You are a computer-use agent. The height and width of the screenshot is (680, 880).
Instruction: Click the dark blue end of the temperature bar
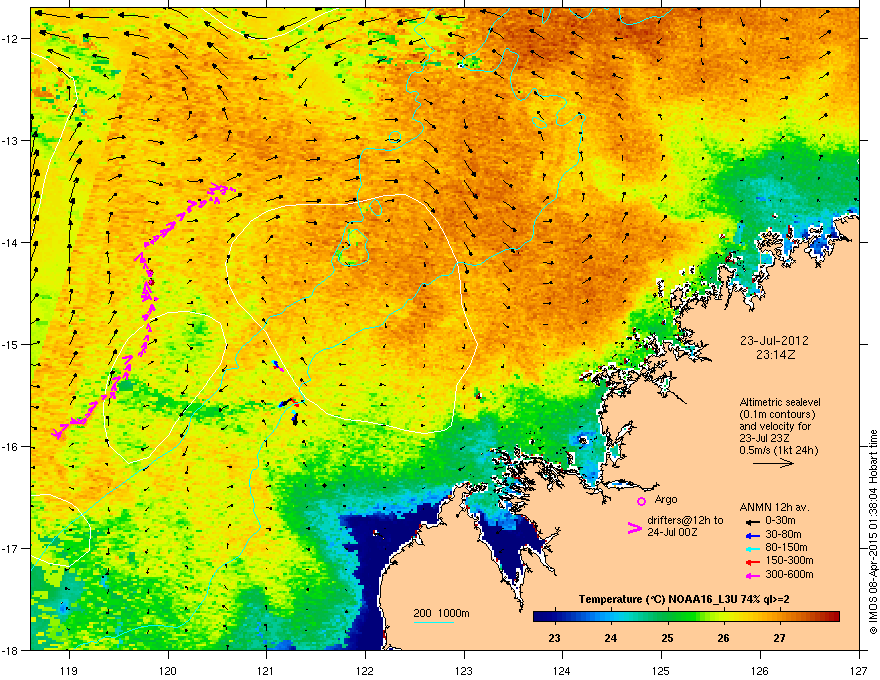point(540,617)
